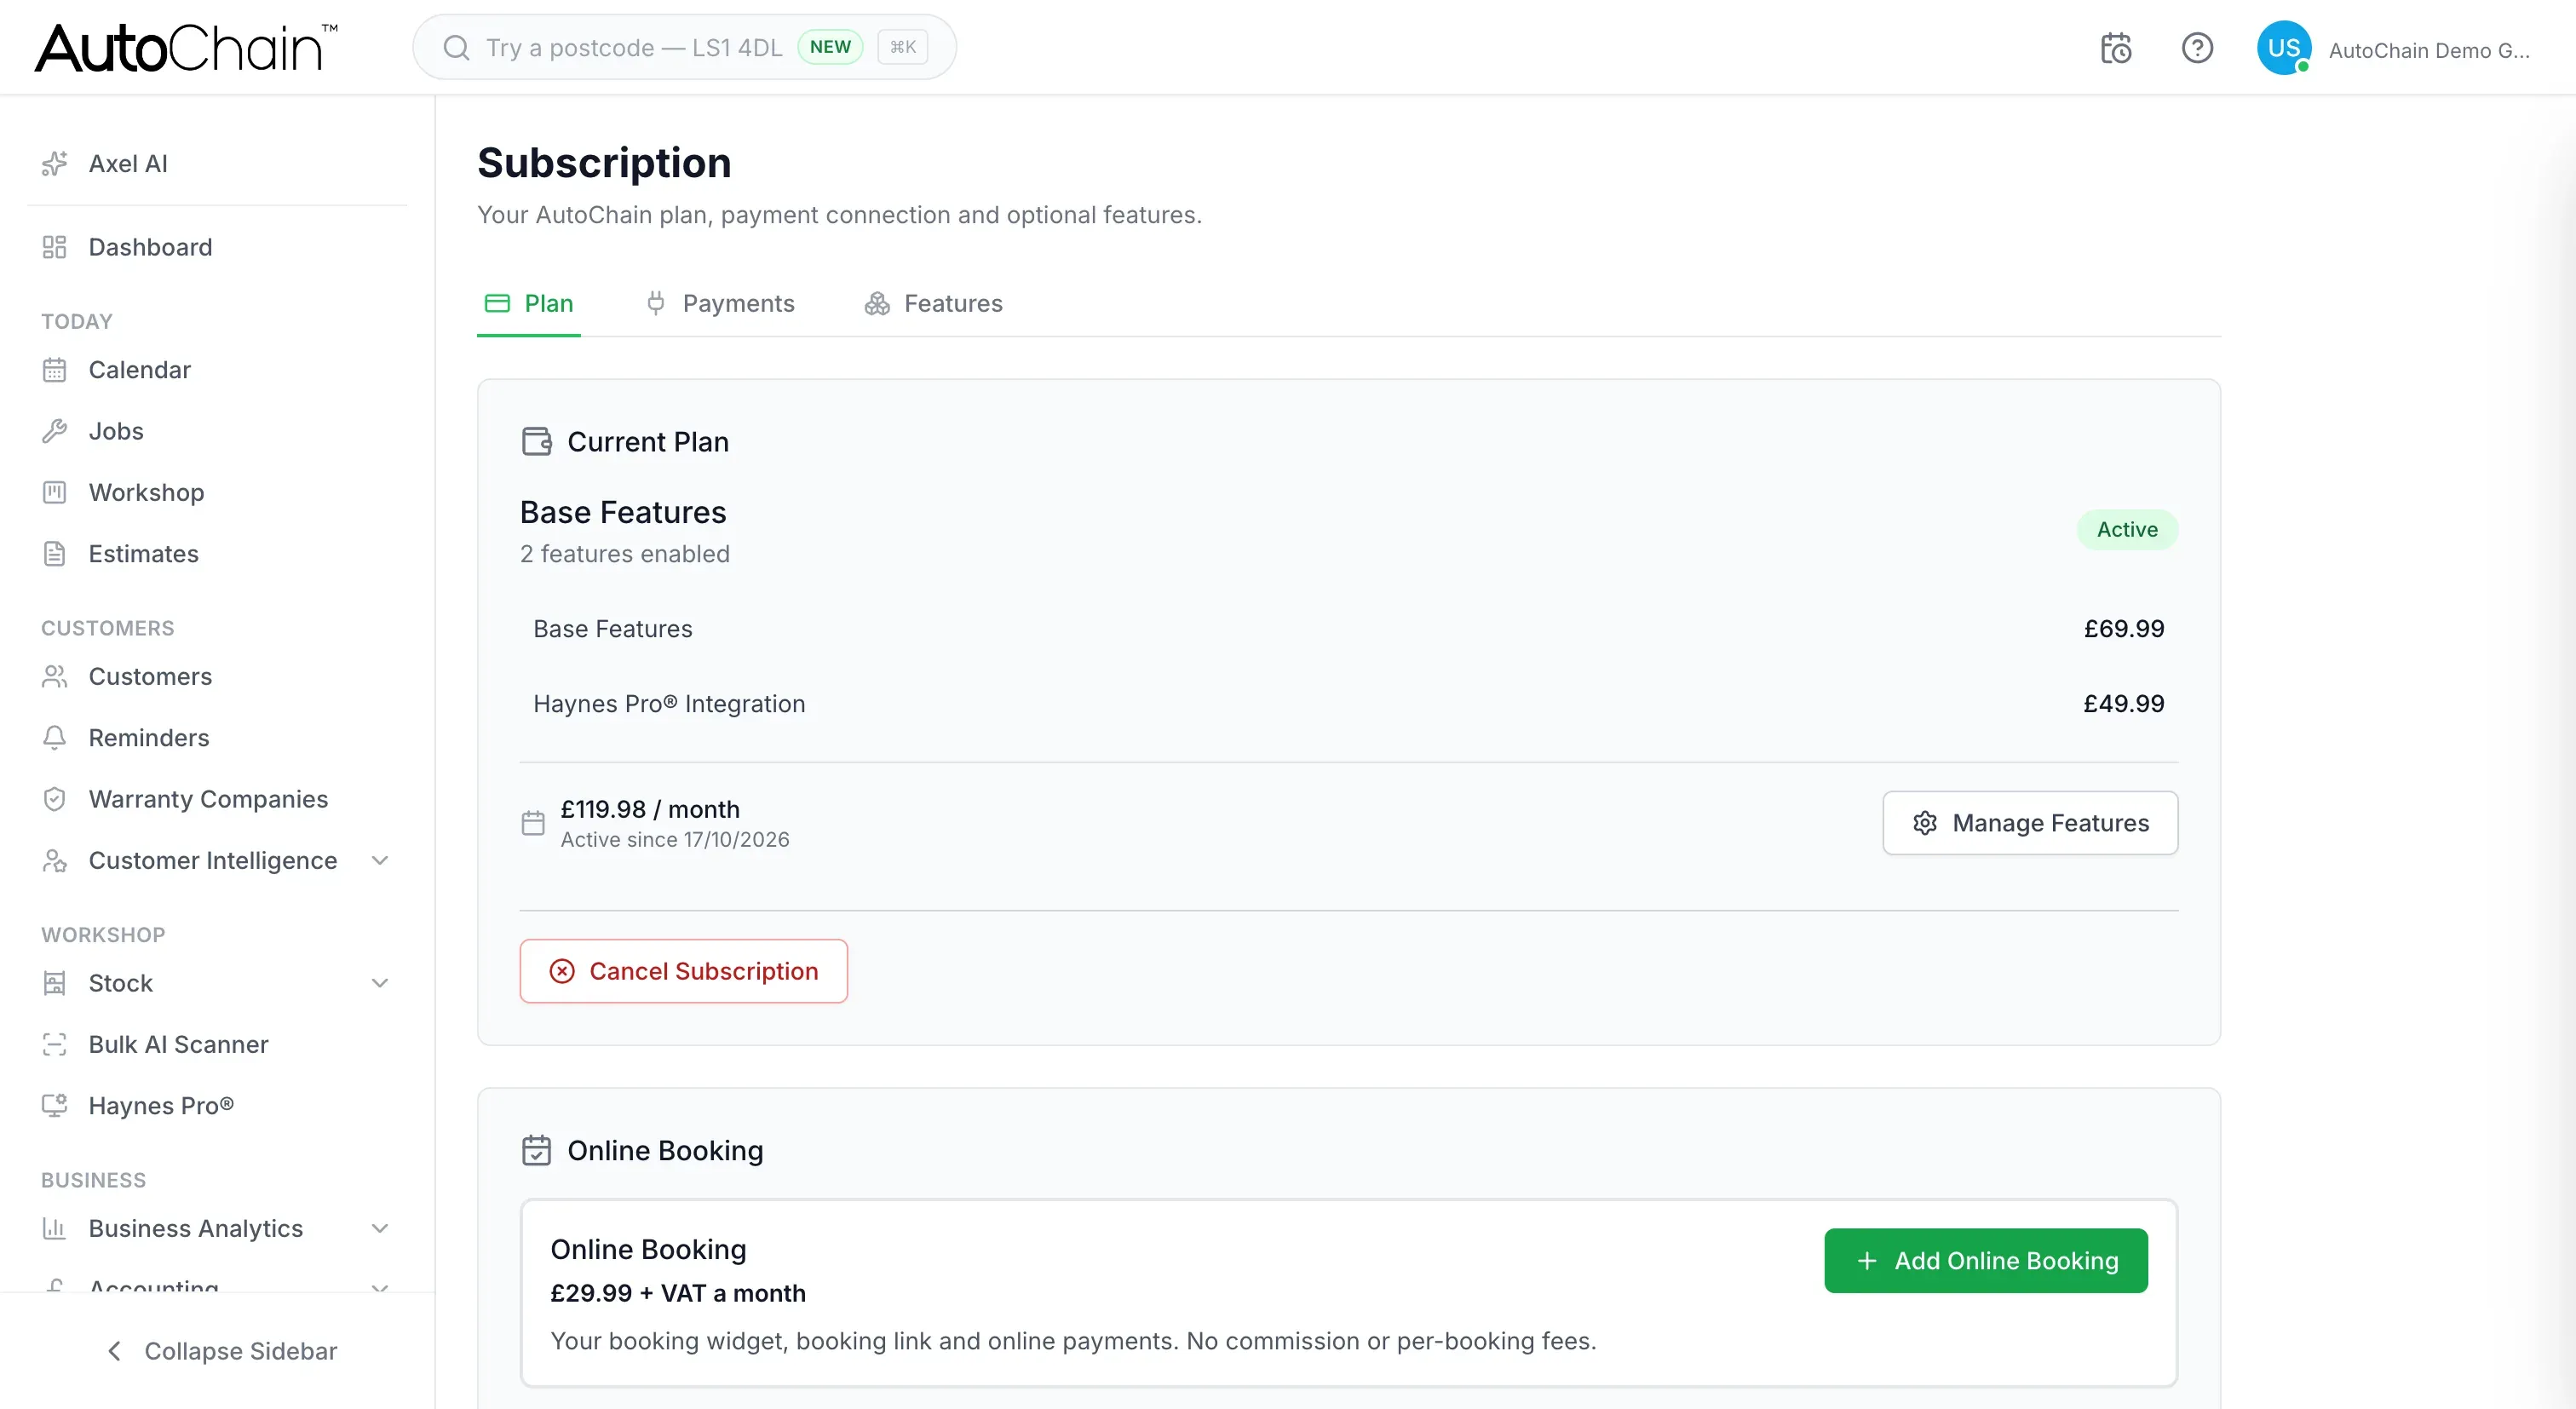This screenshot has width=2576, height=1409.
Task: Open the help question mark icon
Action: point(2197,48)
